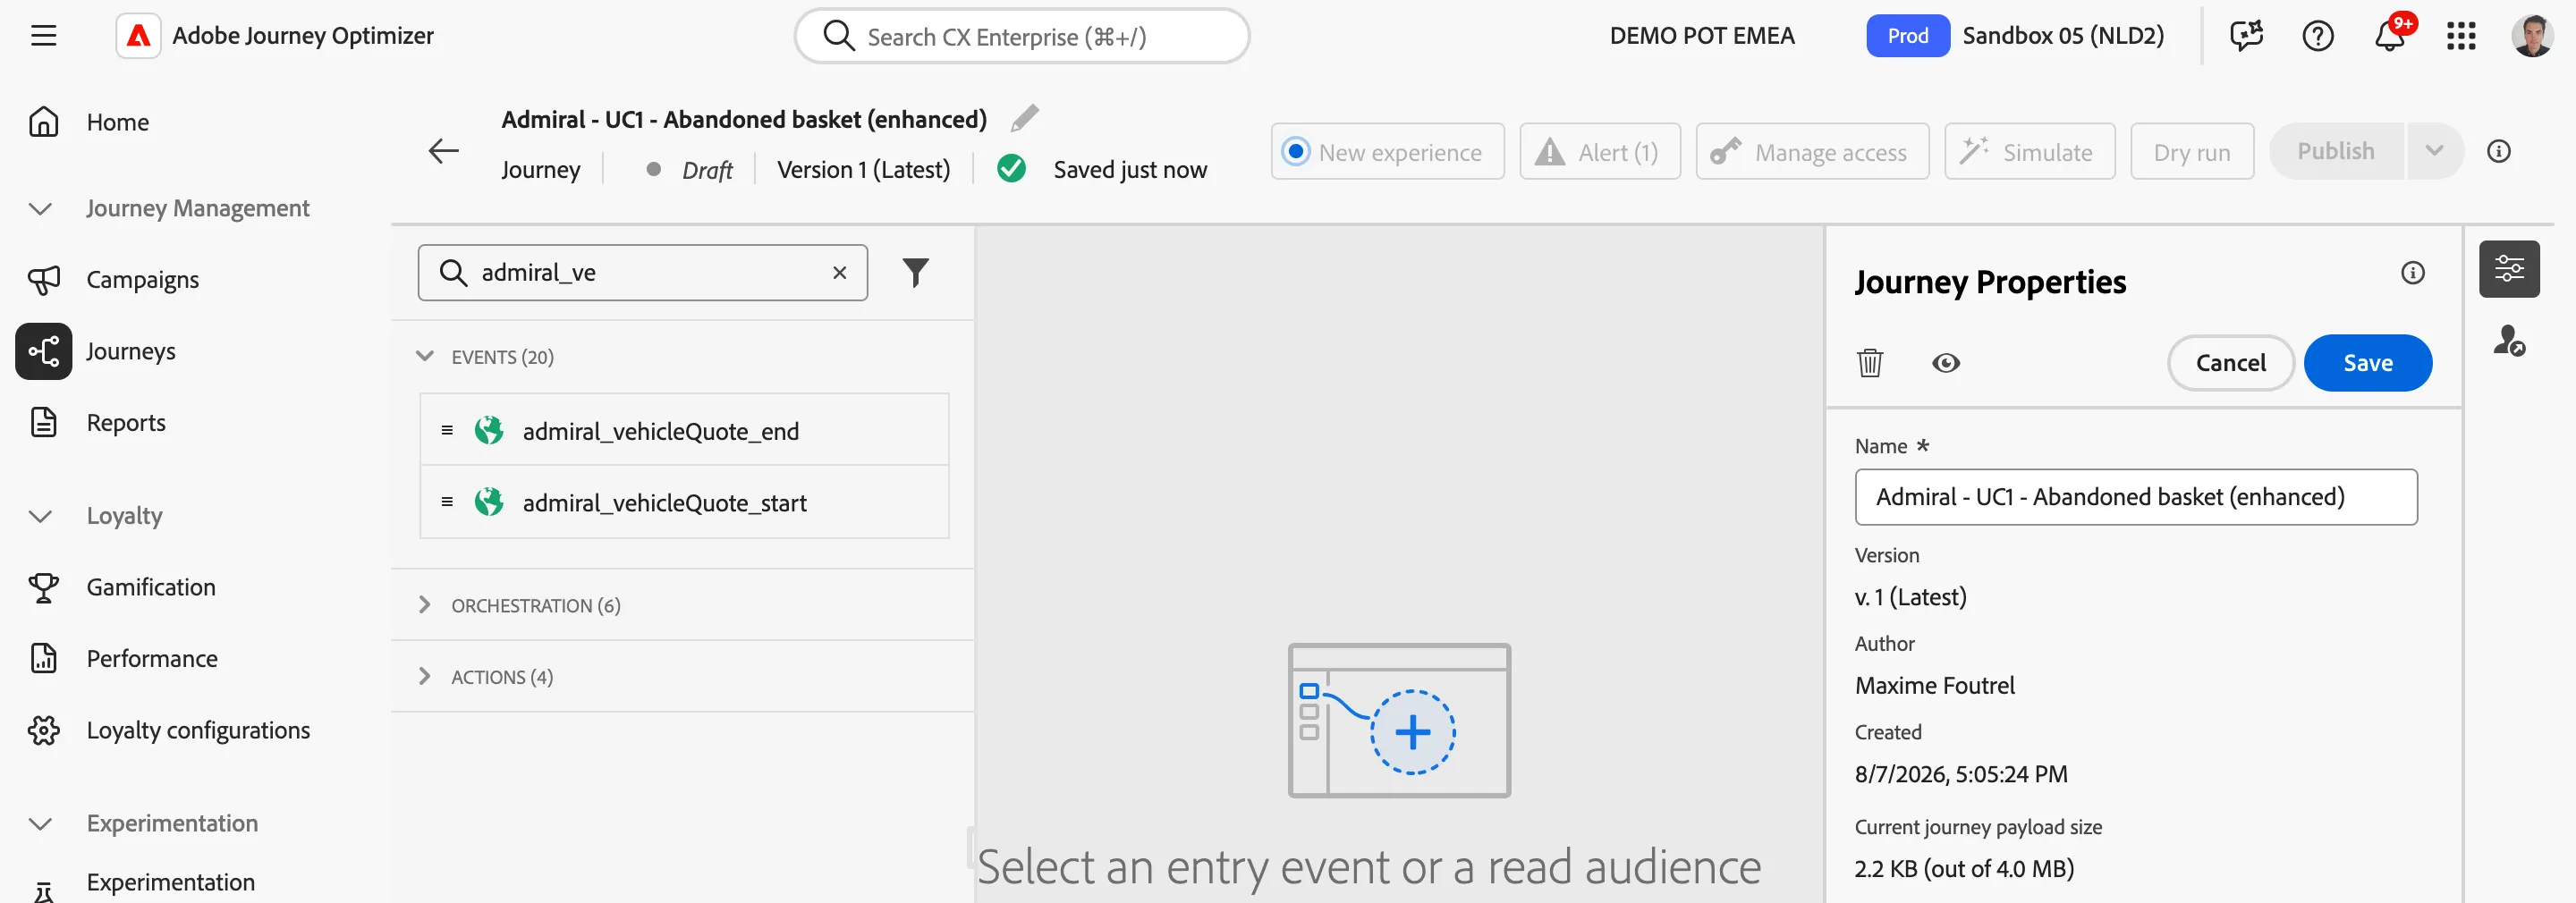The image size is (2576, 903).
Task: Open help question mark icon
Action: [2317, 37]
